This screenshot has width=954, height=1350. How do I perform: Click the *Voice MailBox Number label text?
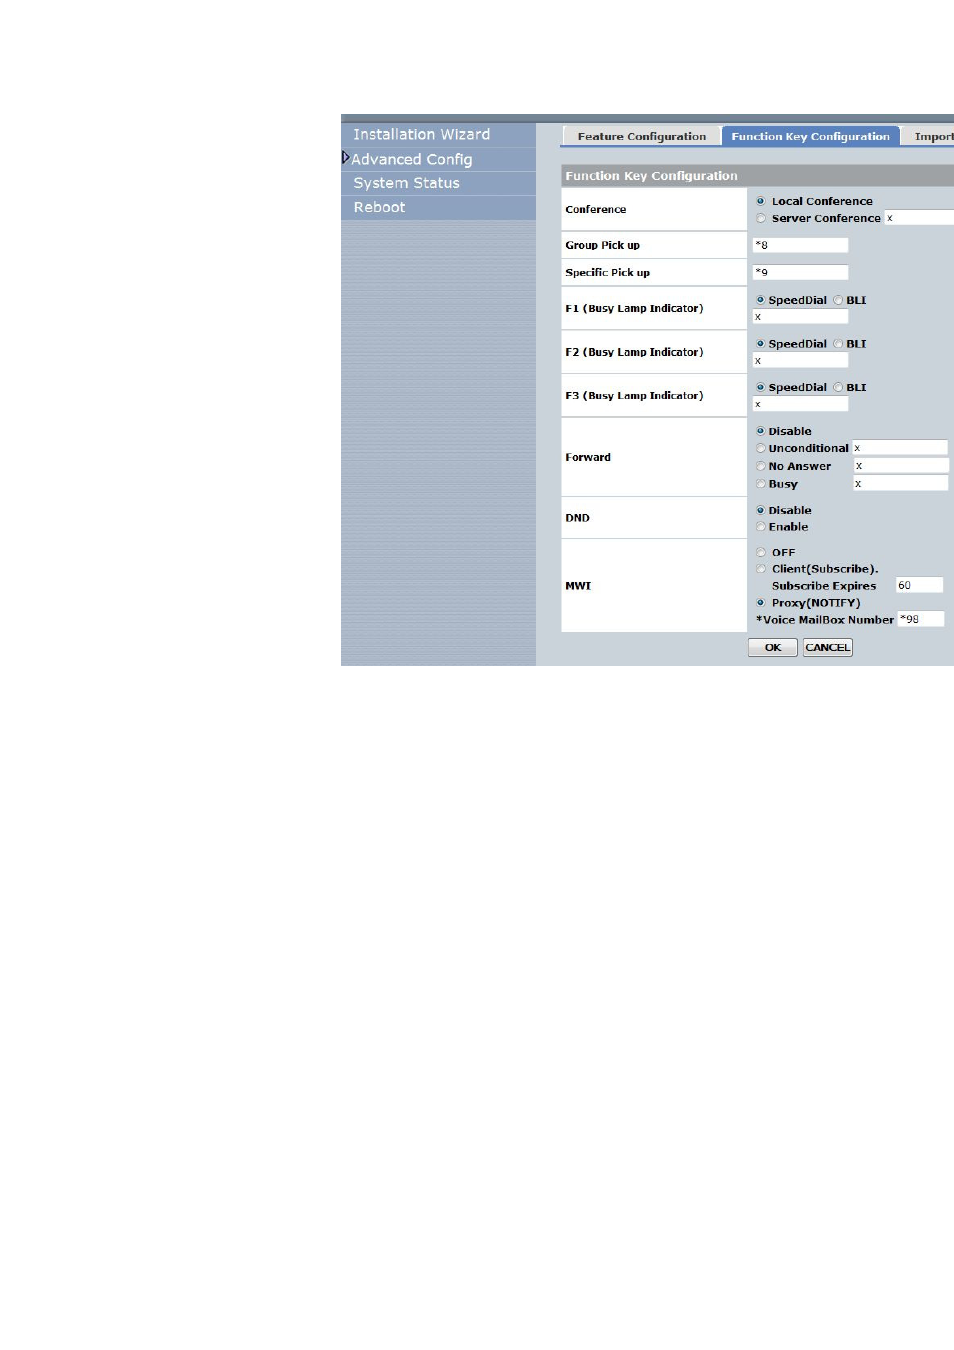tap(825, 620)
